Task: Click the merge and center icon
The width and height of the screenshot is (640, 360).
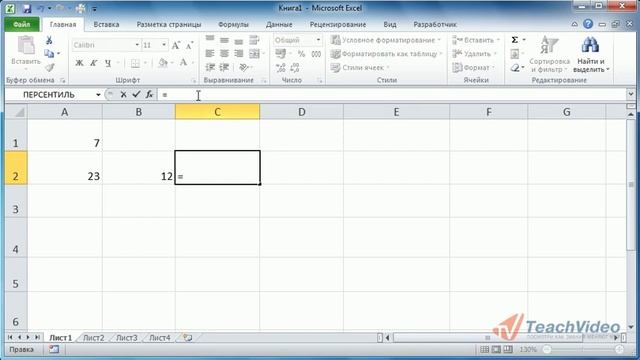Action: click(254, 53)
